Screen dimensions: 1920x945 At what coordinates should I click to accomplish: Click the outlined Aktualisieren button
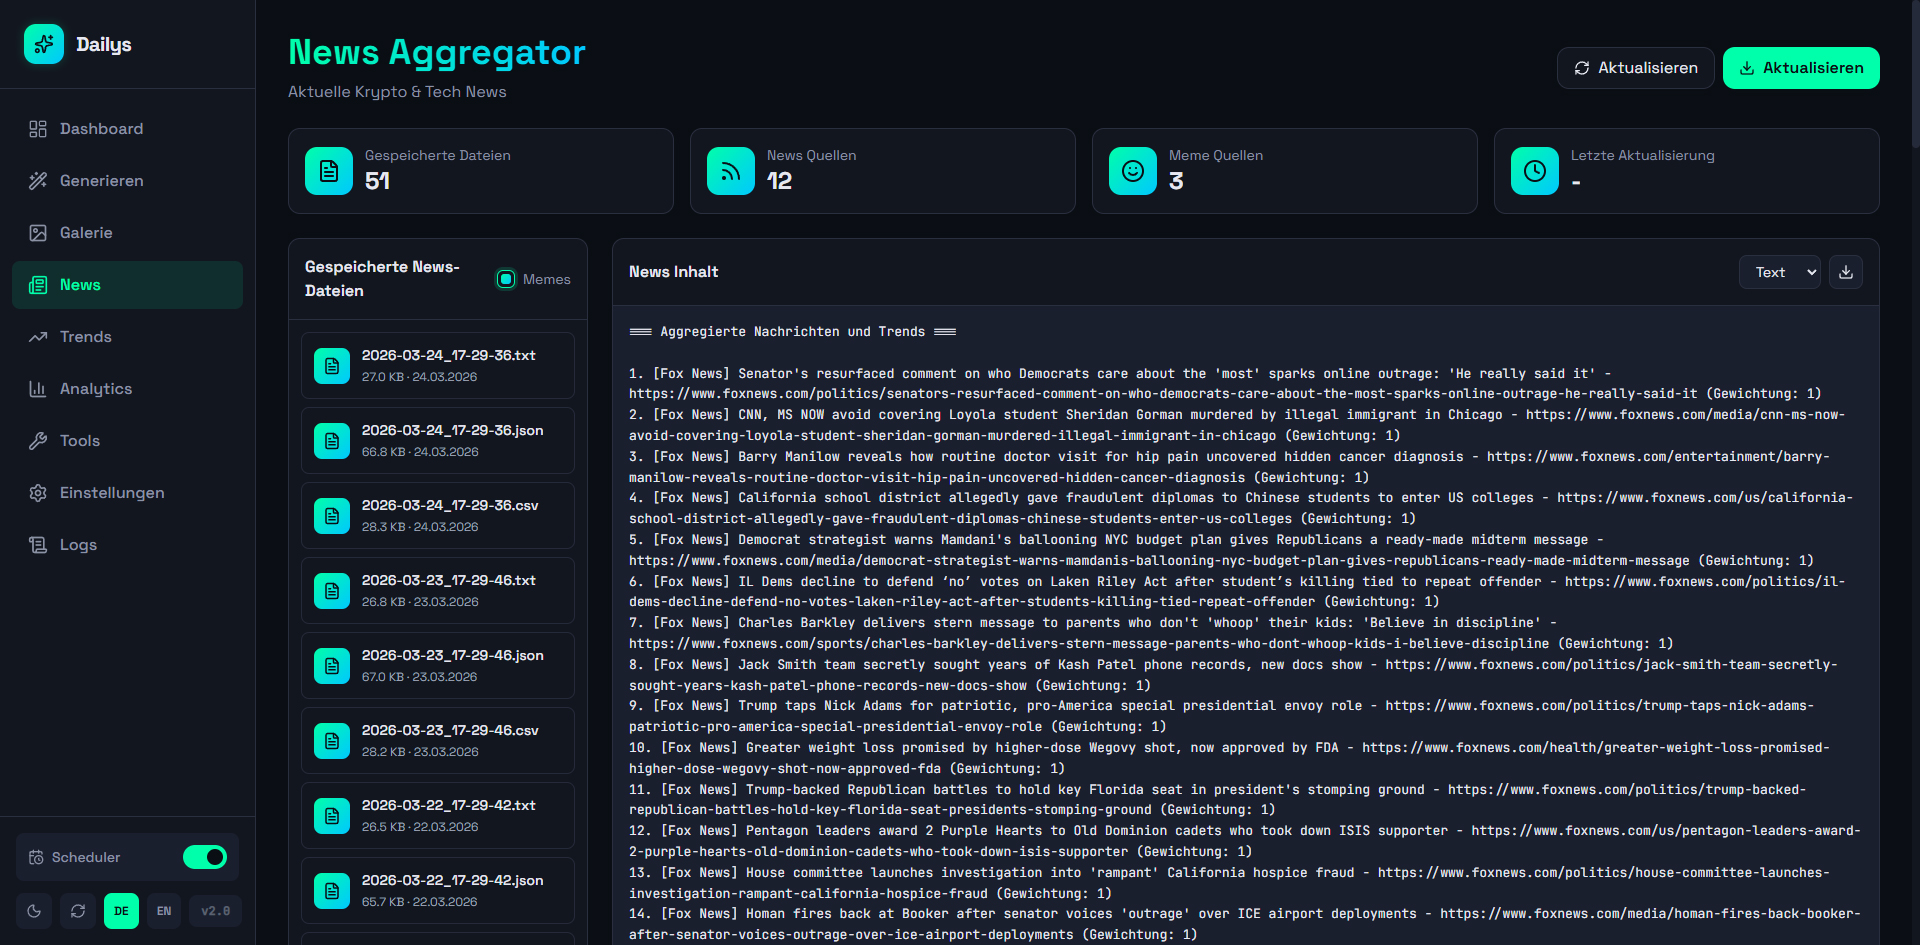pyautogui.click(x=1635, y=68)
